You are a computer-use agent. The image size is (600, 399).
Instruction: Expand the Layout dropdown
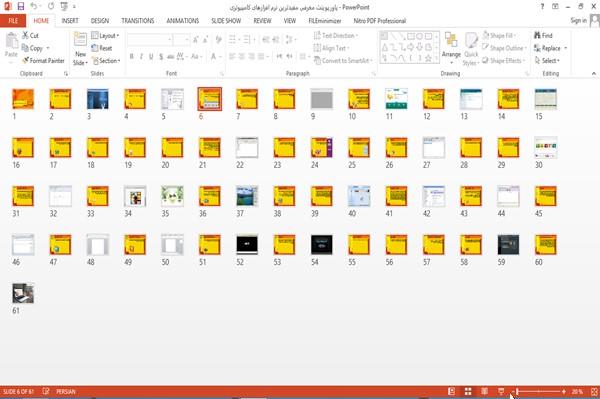pyautogui.click(x=105, y=36)
